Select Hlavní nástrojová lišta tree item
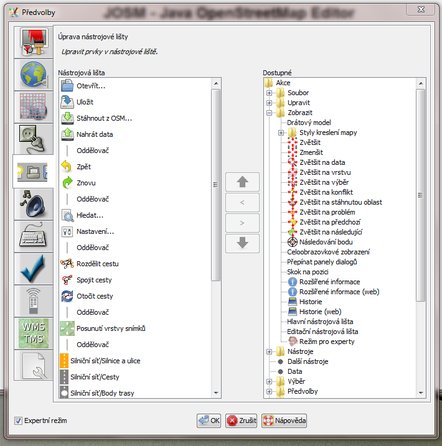Screen dimensions: 442x446 click(x=320, y=322)
